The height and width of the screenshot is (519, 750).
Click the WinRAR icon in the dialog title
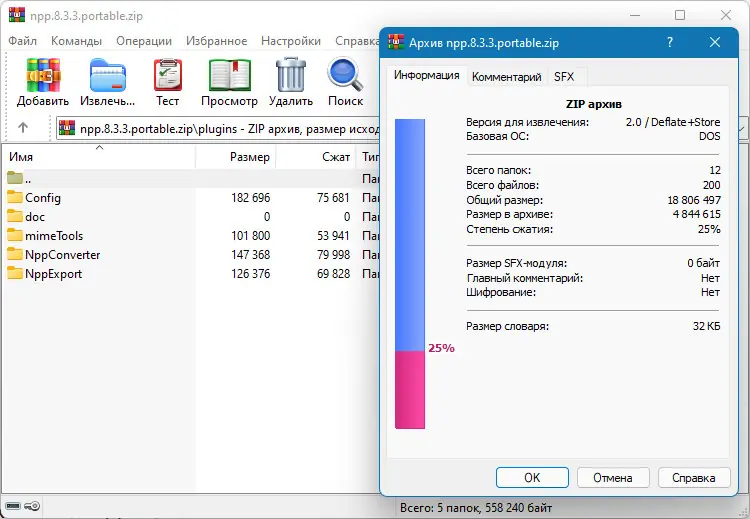click(396, 42)
